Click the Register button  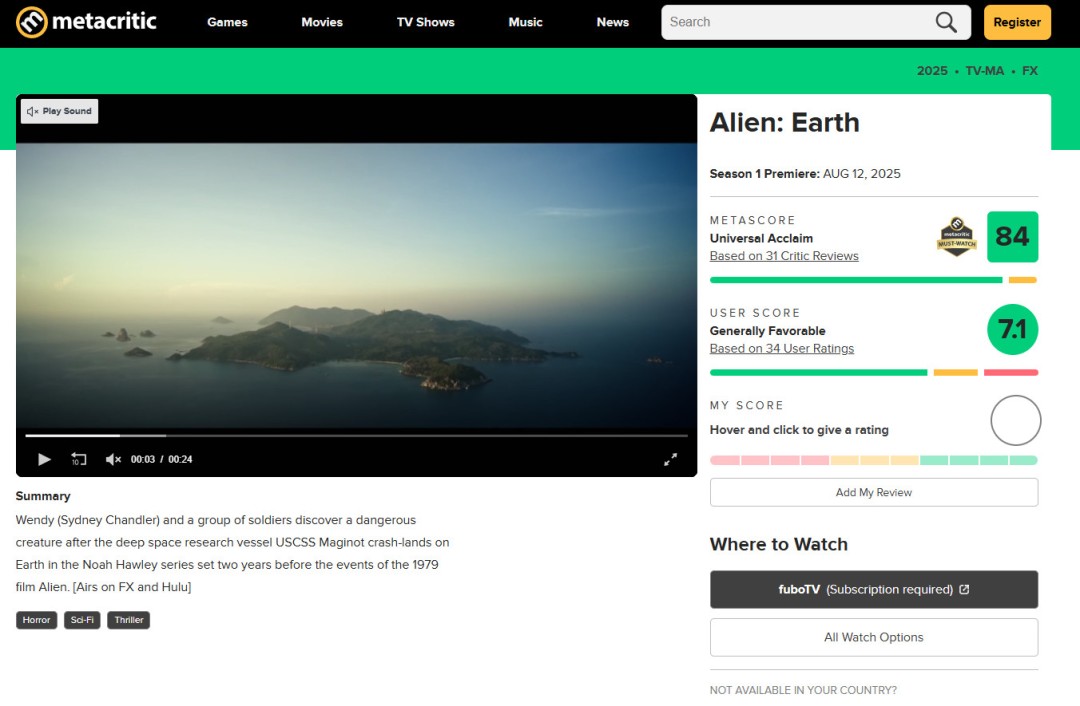[x=1017, y=22]
